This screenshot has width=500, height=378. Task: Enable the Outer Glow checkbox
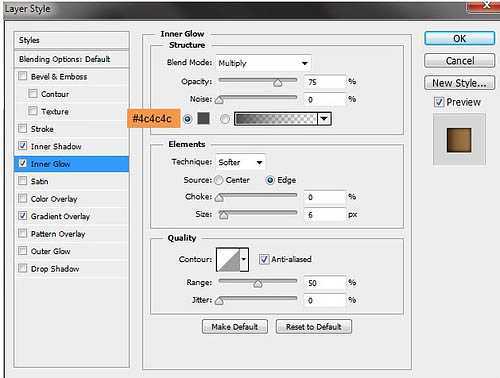[x=22, y=251]
